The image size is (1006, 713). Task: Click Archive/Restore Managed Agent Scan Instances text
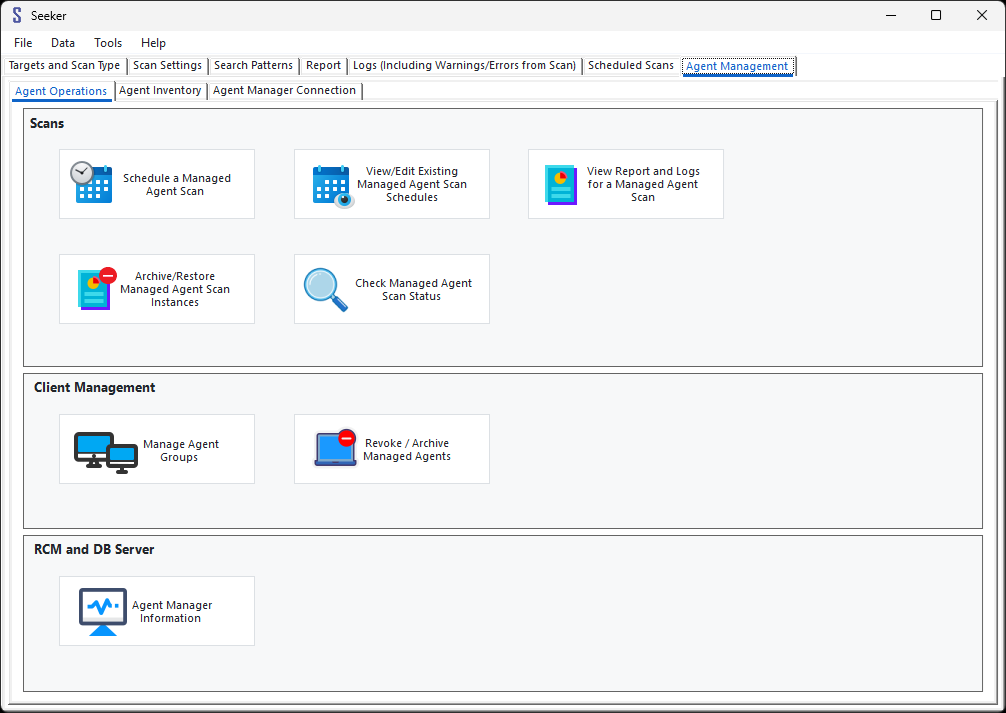[x=175, y=289]
